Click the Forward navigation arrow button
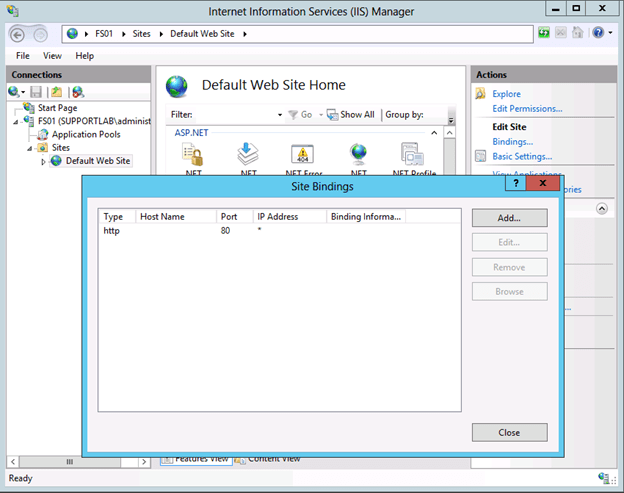 pyautogui.click(x=40, y=35)
